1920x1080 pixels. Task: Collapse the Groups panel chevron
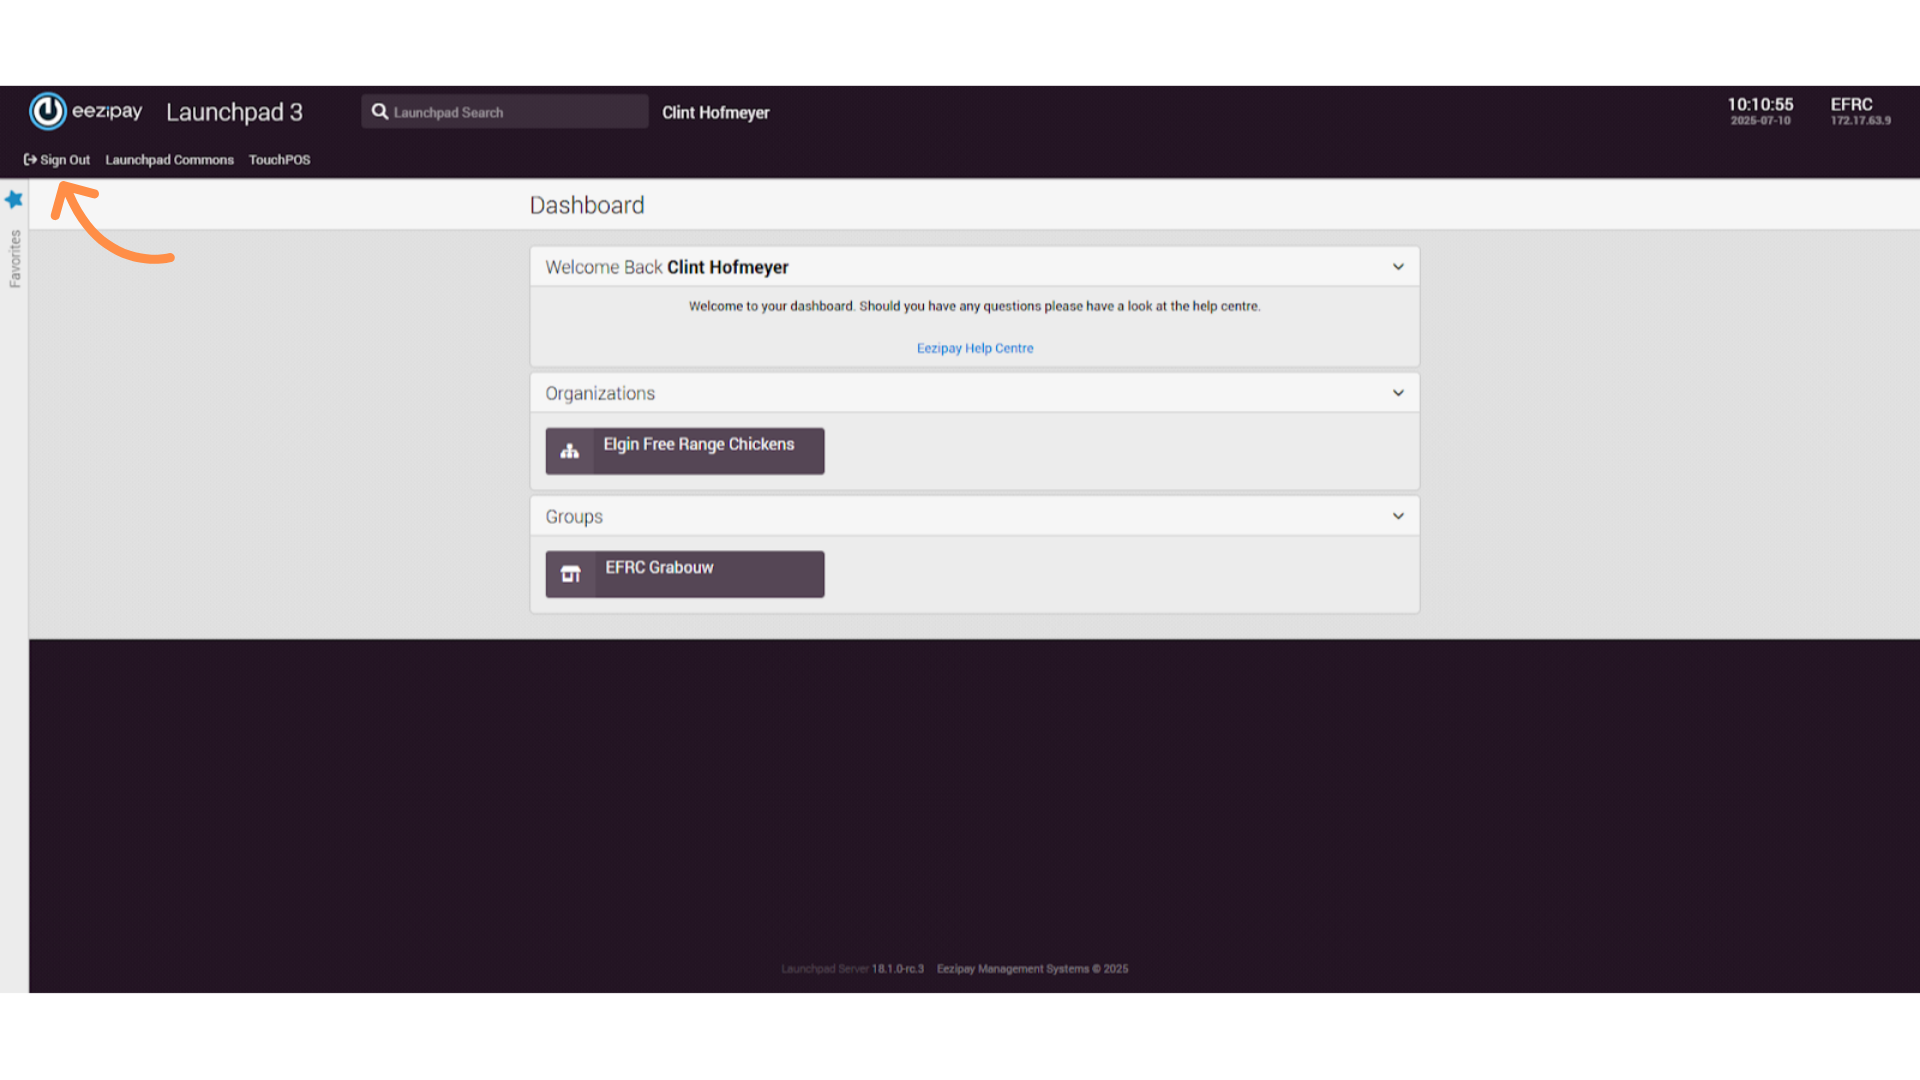(x=1398, y=516)
